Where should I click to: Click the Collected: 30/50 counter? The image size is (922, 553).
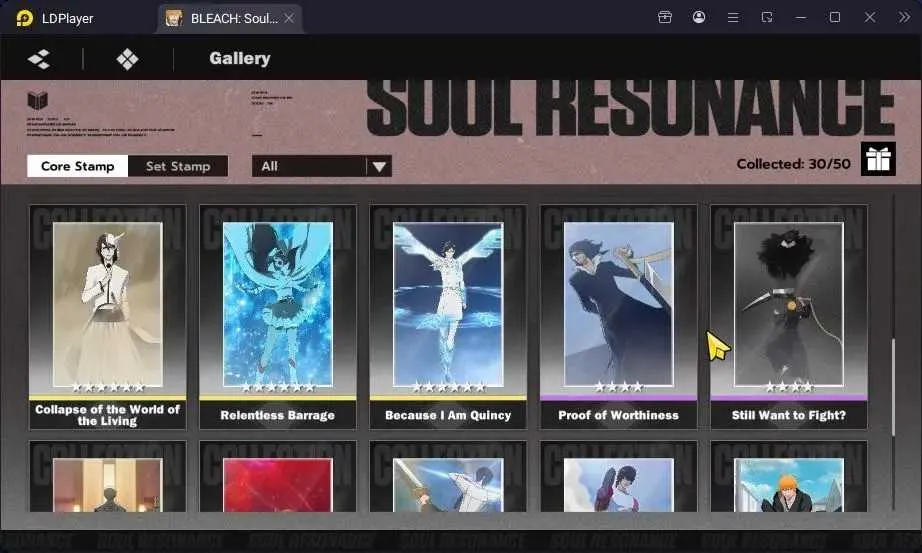tap(793, 164)
